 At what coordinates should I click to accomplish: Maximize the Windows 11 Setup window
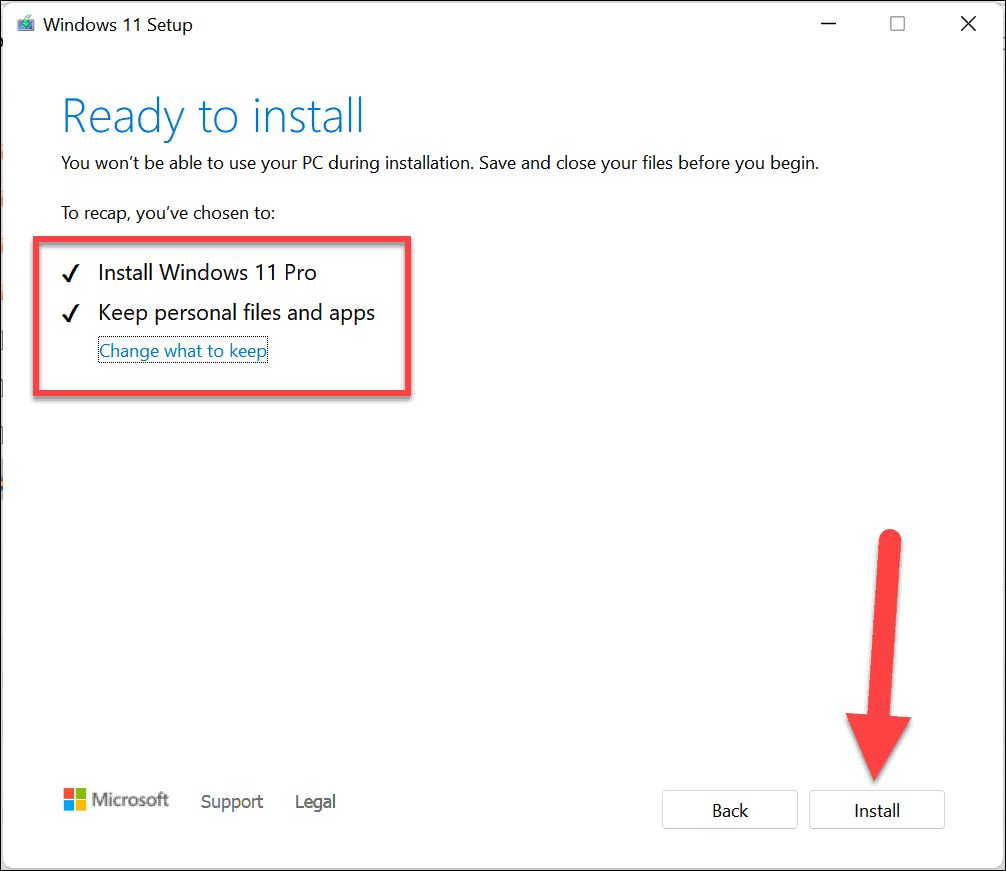pyautogui.click(x=897, y=23)
